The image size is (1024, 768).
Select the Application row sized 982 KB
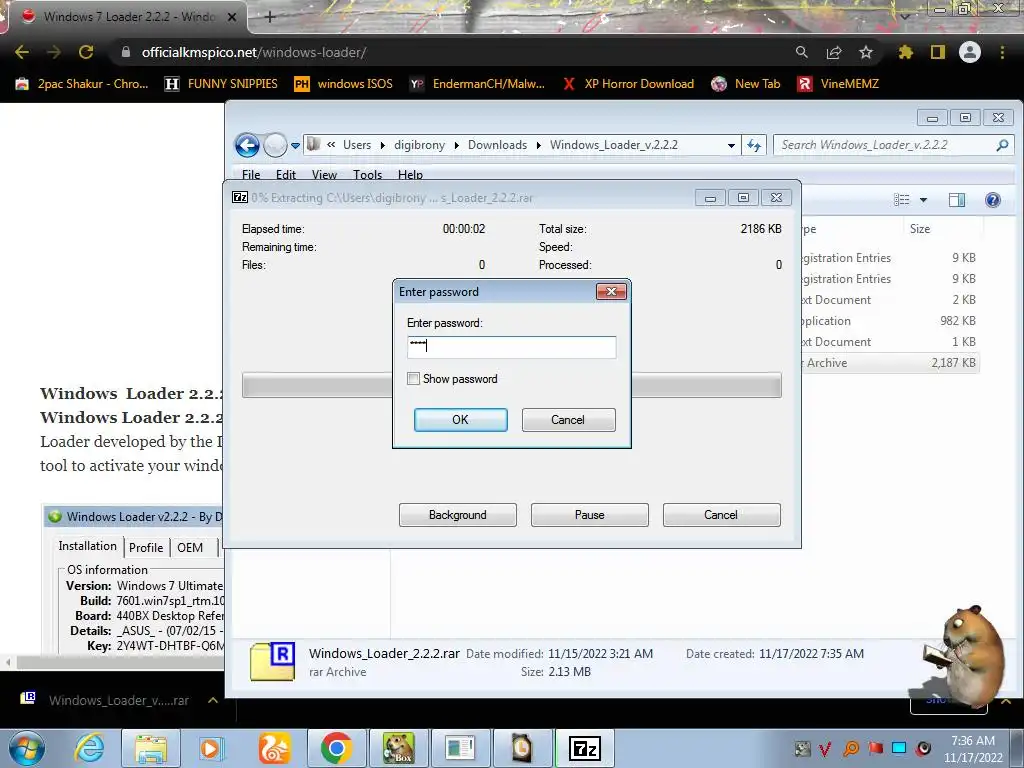click(890, 321)
